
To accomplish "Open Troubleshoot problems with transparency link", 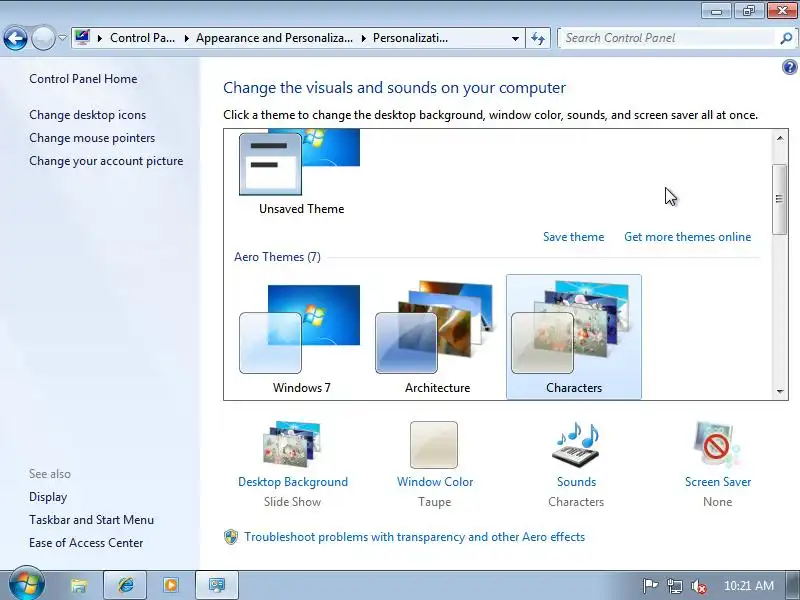I will pyautogui.click(x=414, y=537).
